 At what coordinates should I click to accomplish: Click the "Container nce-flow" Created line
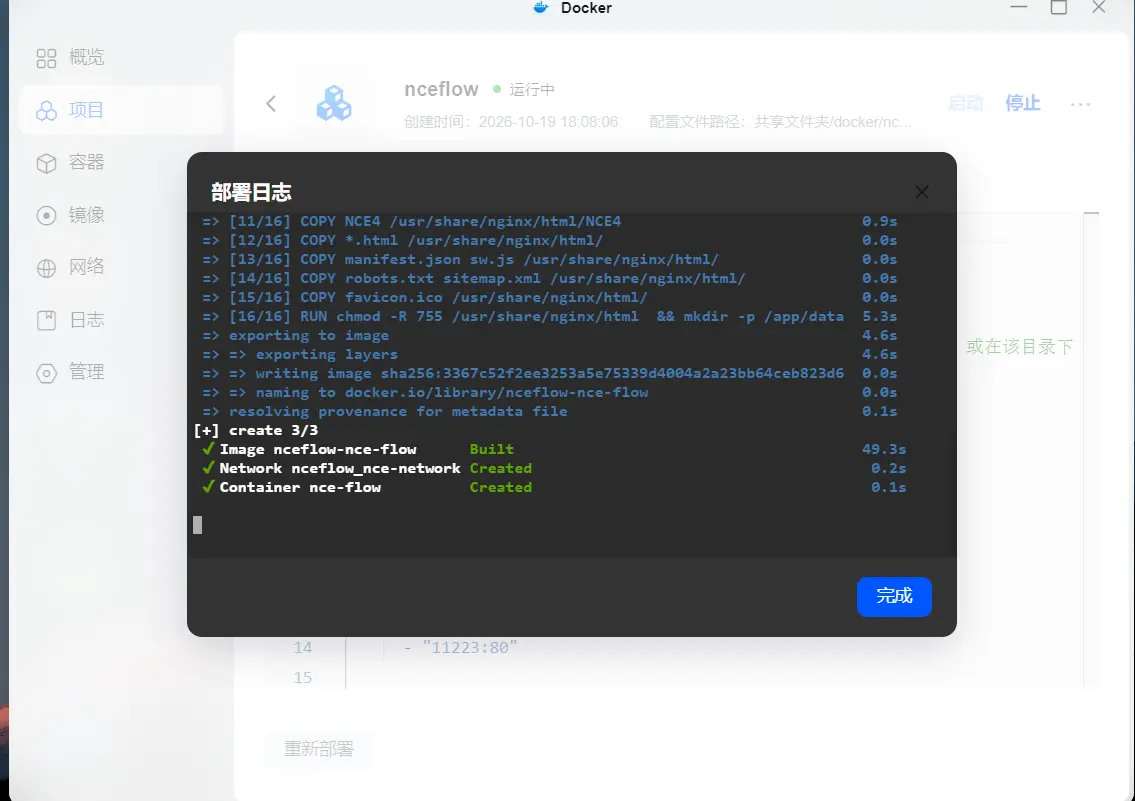554,487
